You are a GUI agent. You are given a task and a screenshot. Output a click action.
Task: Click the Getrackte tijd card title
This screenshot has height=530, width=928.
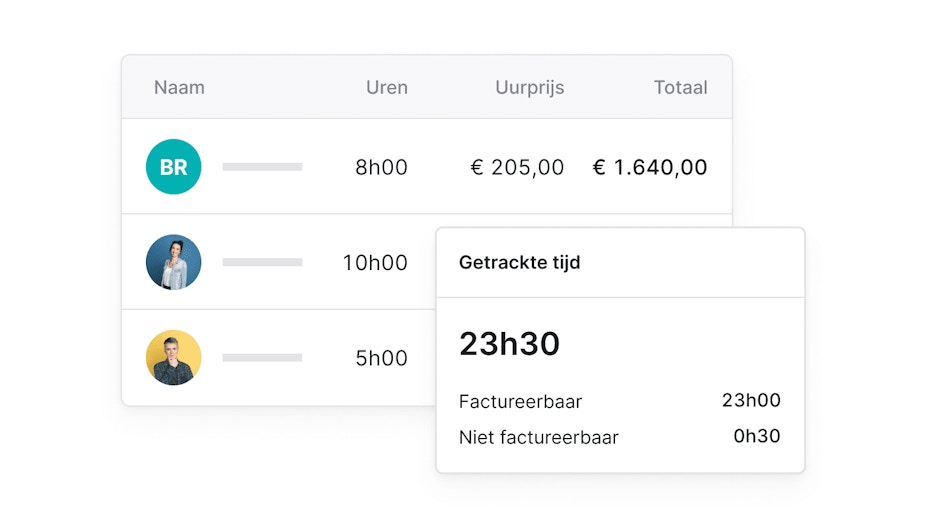coord(519,263)
